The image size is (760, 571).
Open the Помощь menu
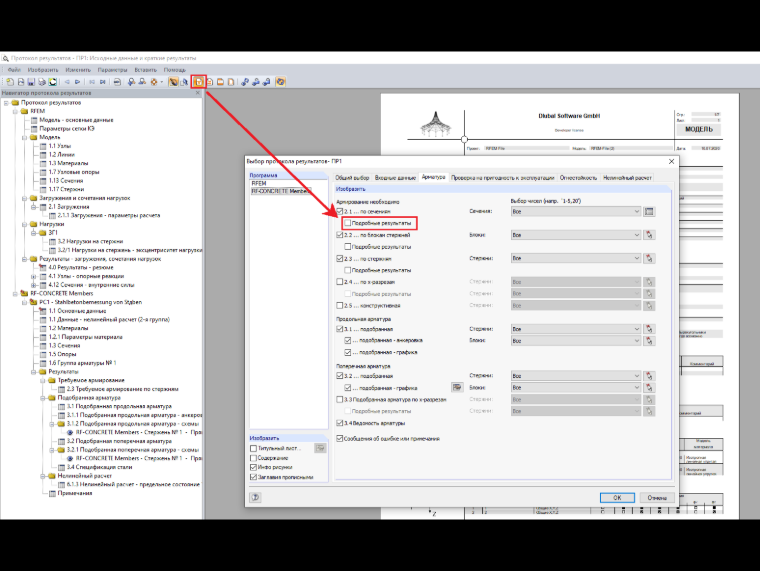tap(174, 70)
